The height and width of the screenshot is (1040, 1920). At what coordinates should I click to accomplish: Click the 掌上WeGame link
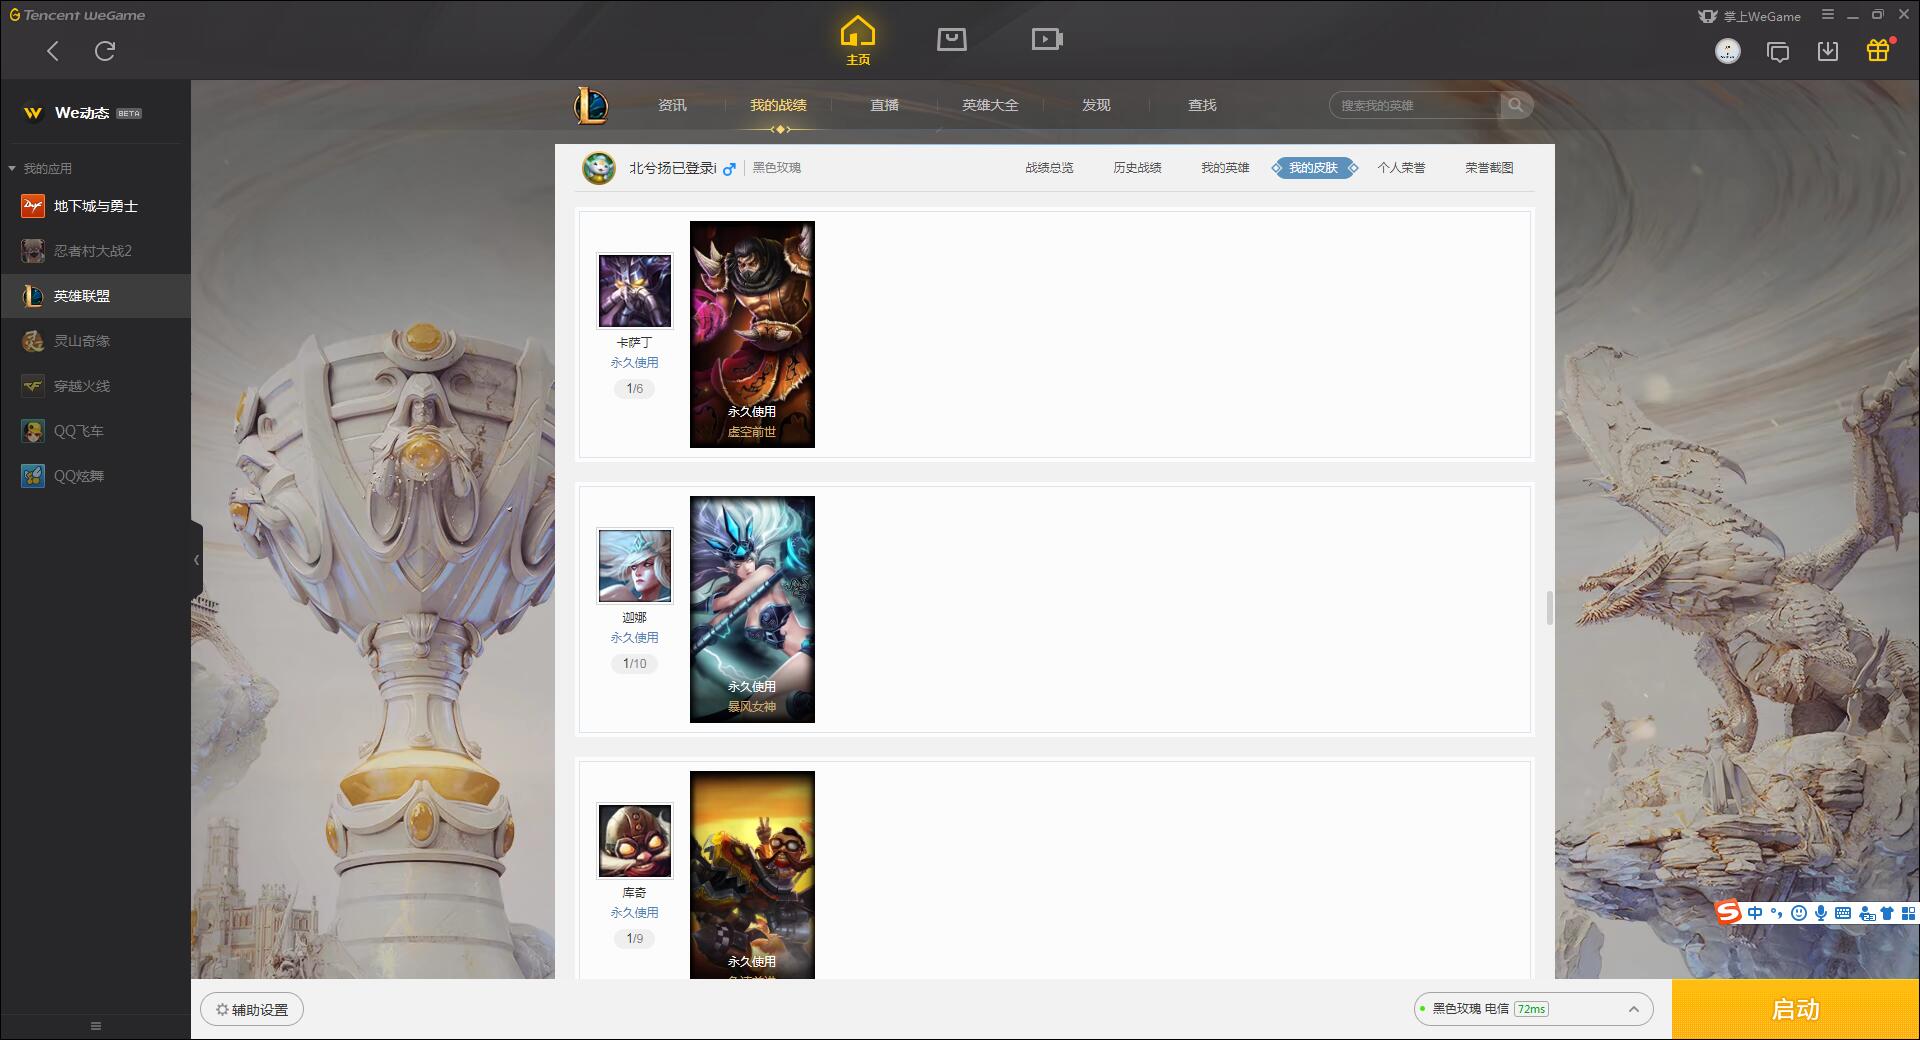point(1750,16)
